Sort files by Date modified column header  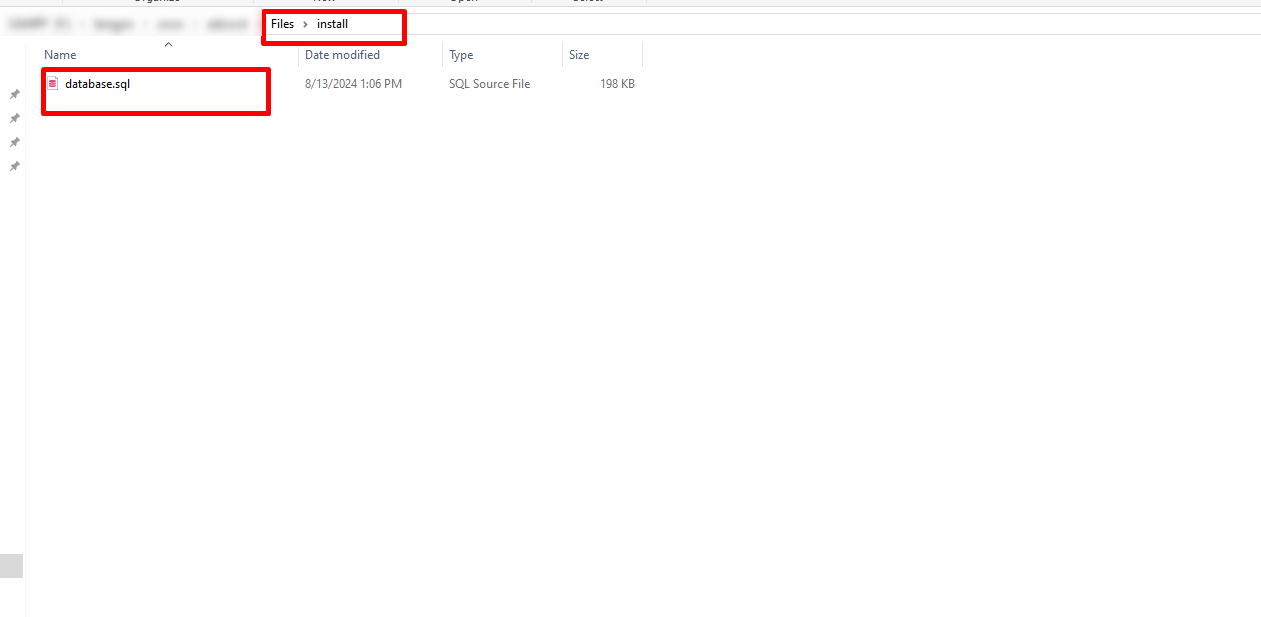pyautogui.click(x=342, y=55)
